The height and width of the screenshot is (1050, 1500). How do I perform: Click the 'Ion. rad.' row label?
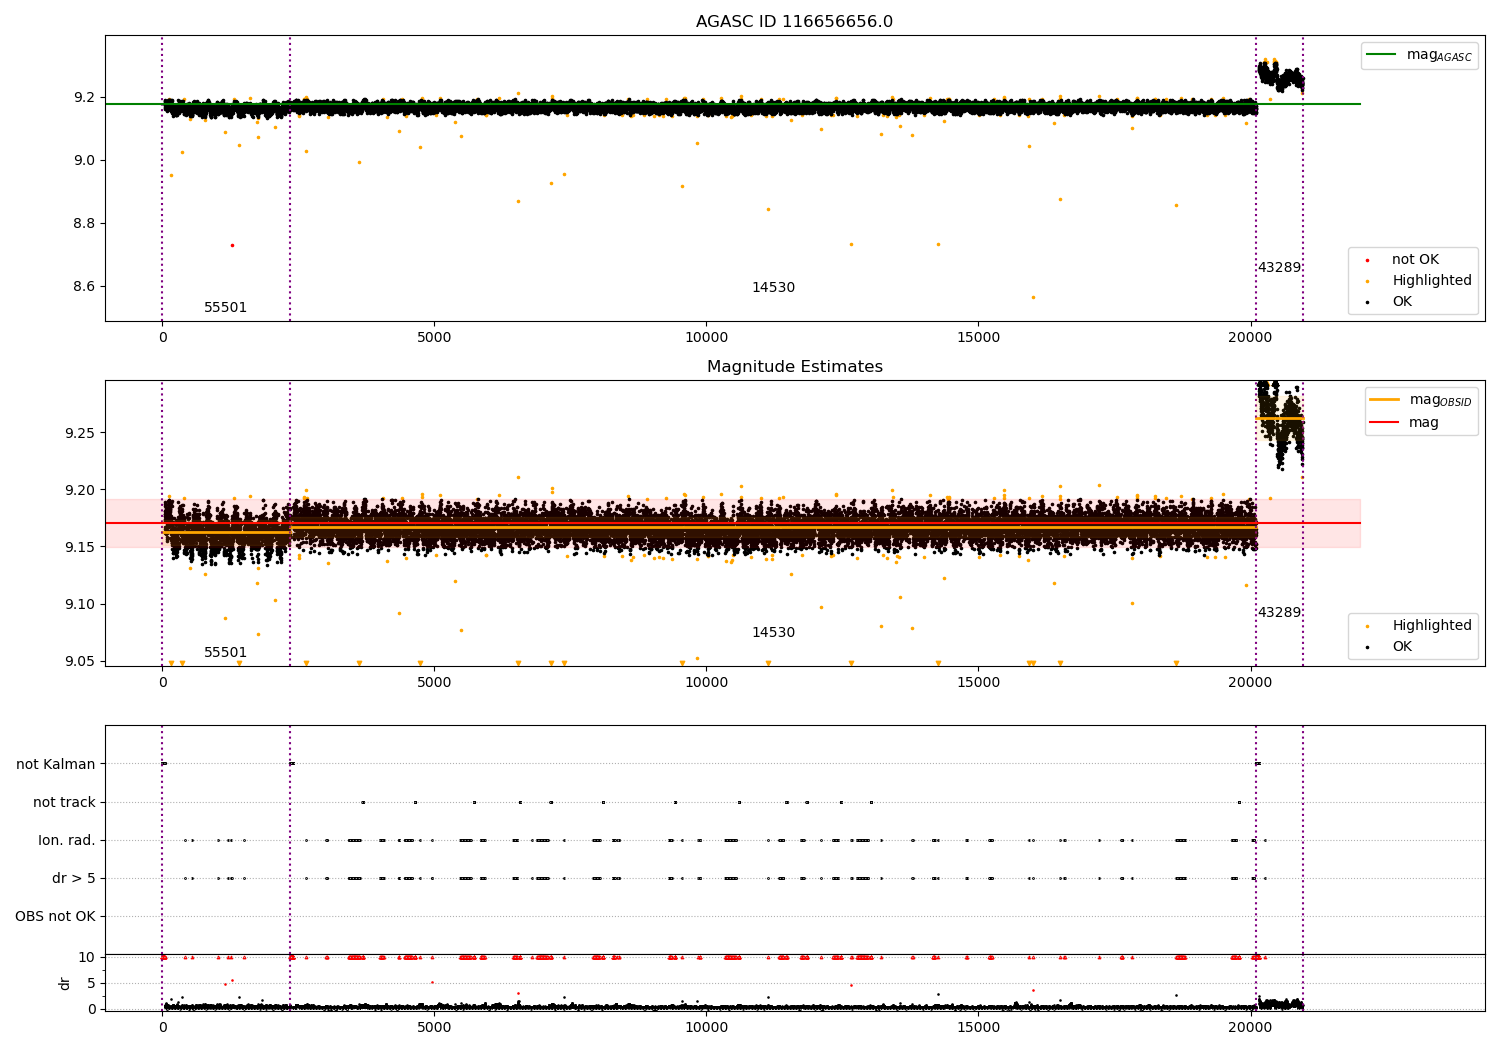67,840
